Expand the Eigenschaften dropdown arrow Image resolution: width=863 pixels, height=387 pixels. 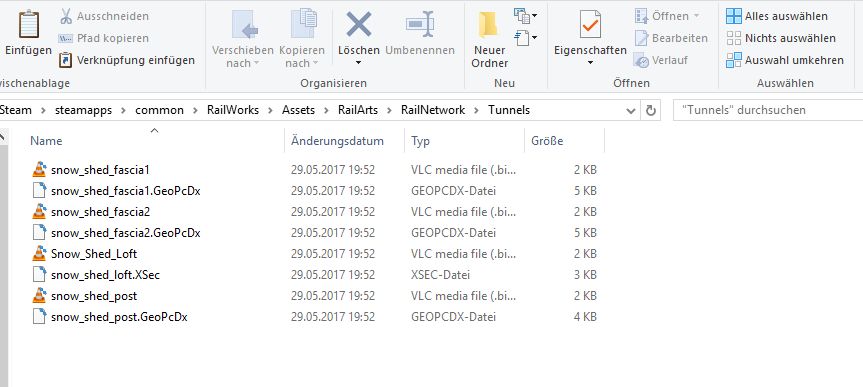click(590, 63)
